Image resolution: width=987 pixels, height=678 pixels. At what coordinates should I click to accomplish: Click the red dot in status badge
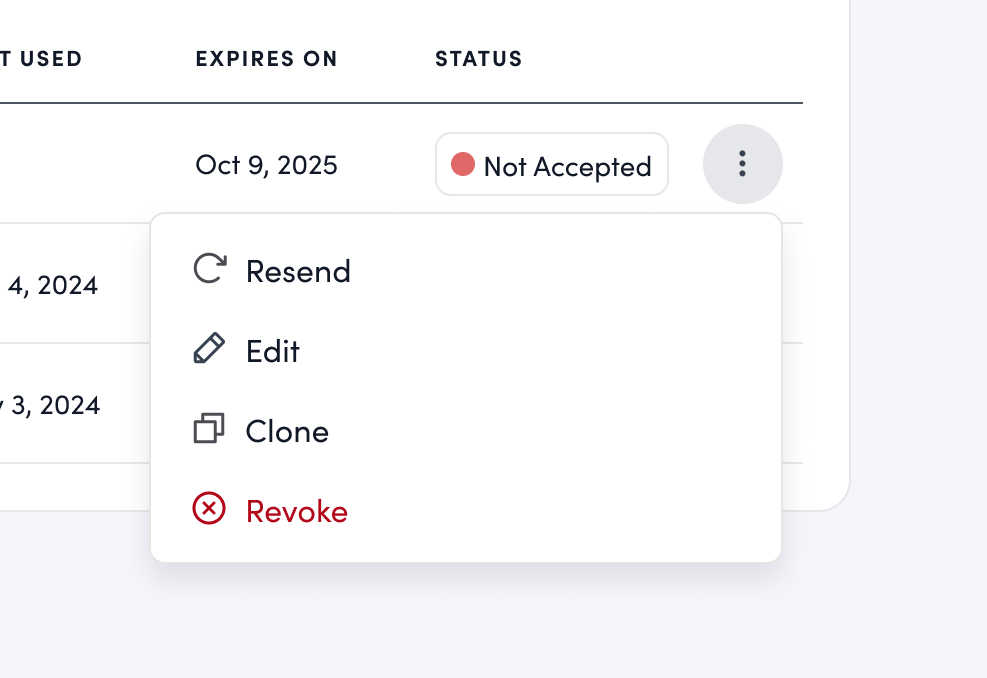tap(463, 164)
